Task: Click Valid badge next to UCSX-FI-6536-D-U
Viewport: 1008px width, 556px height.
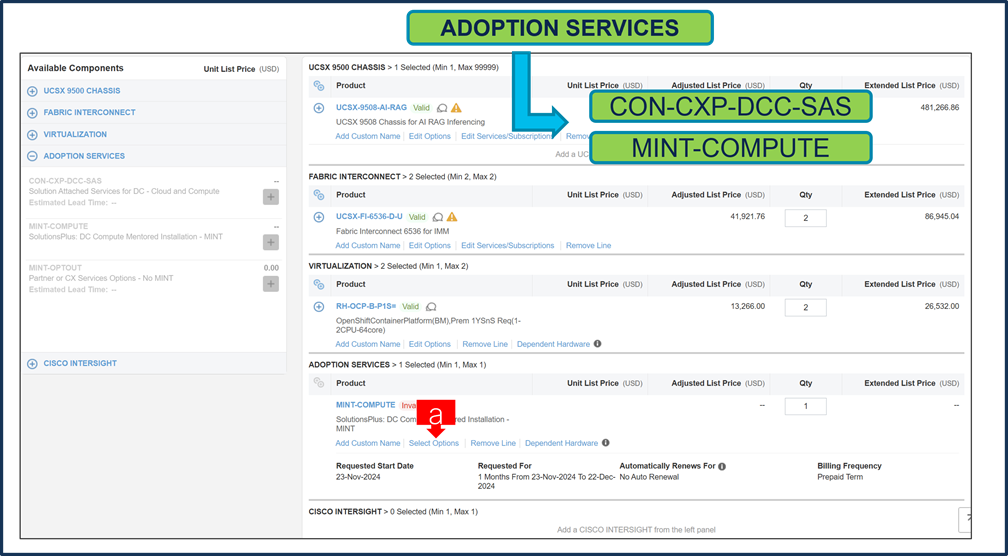Action: click(417, 217)
